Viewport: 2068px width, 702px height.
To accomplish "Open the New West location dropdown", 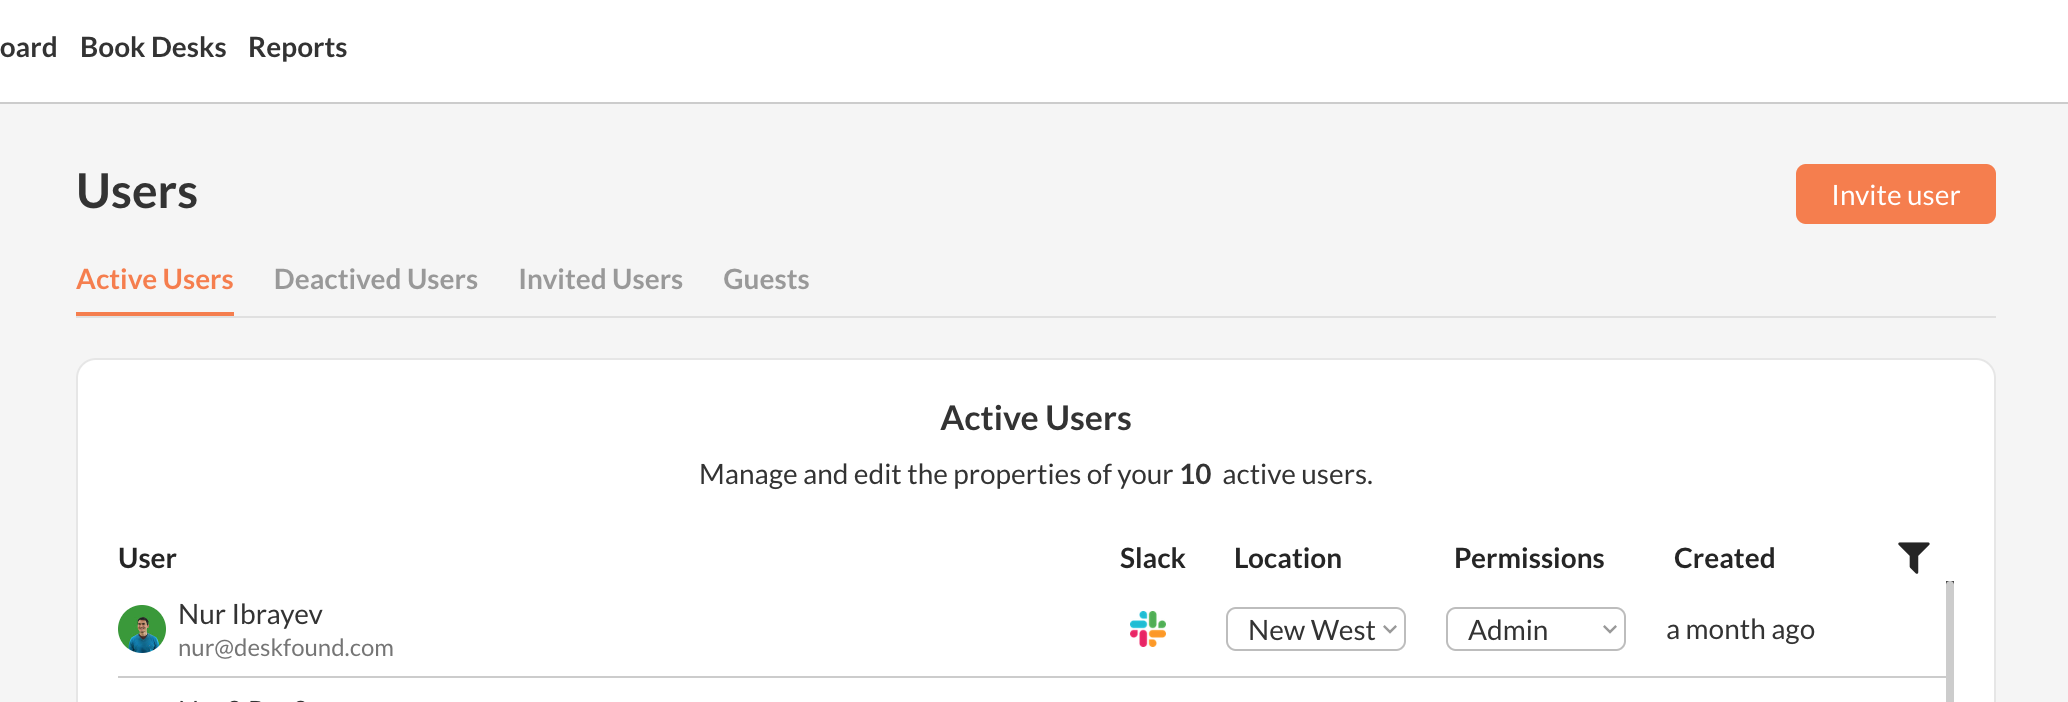I will 1315,629.
